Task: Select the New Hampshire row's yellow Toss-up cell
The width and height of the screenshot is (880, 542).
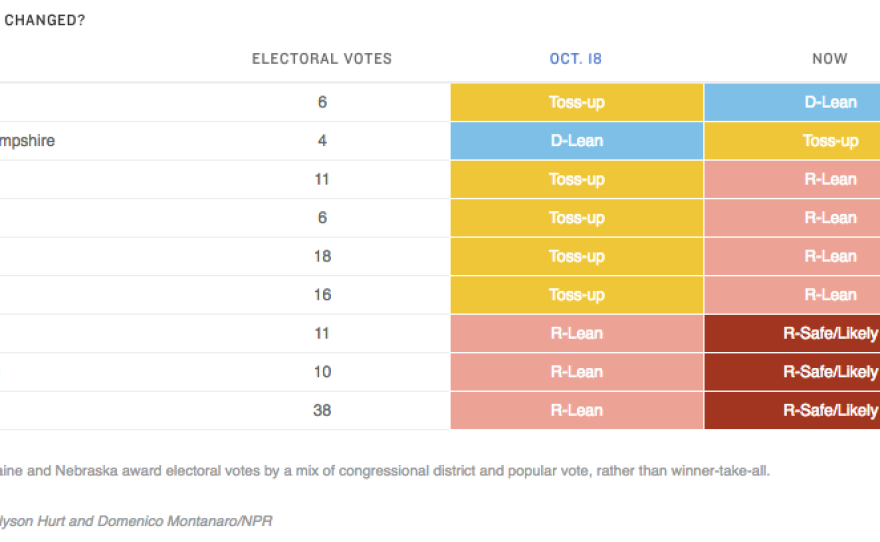Action: (x=792, y=141)
